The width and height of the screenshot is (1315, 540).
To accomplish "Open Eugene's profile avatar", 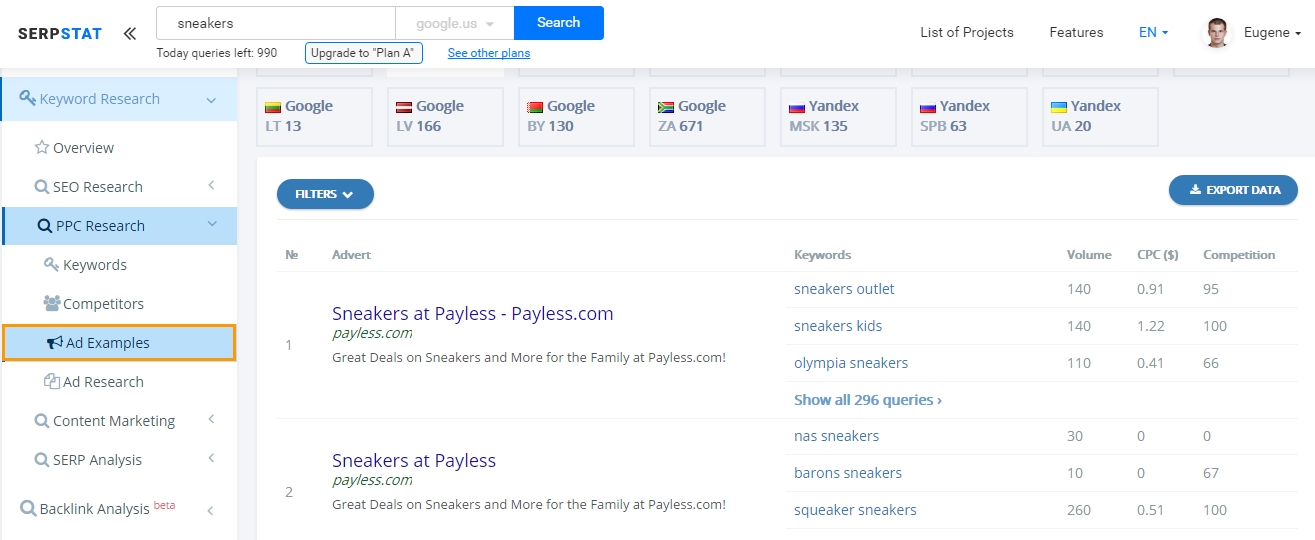I will click(1217, 33).
